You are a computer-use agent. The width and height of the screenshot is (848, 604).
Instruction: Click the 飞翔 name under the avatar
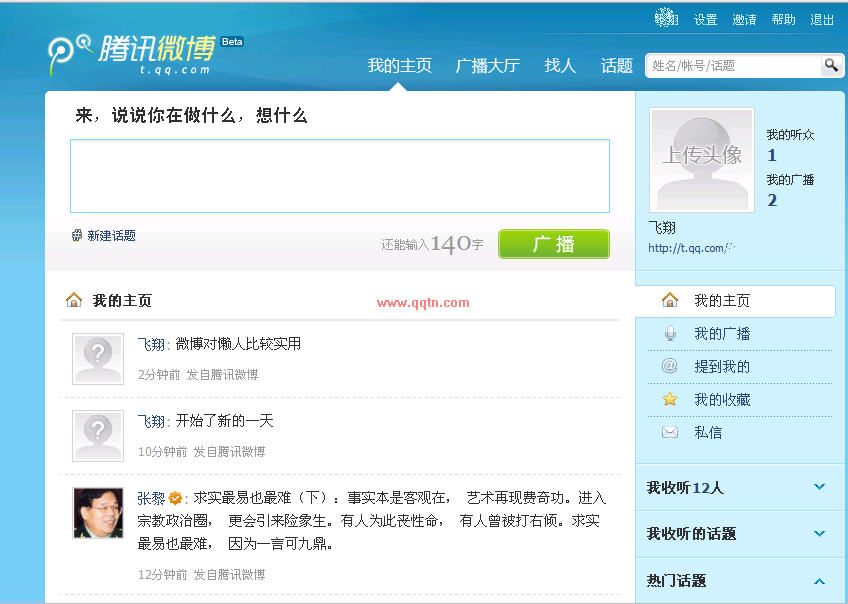(x=662, y=228)
